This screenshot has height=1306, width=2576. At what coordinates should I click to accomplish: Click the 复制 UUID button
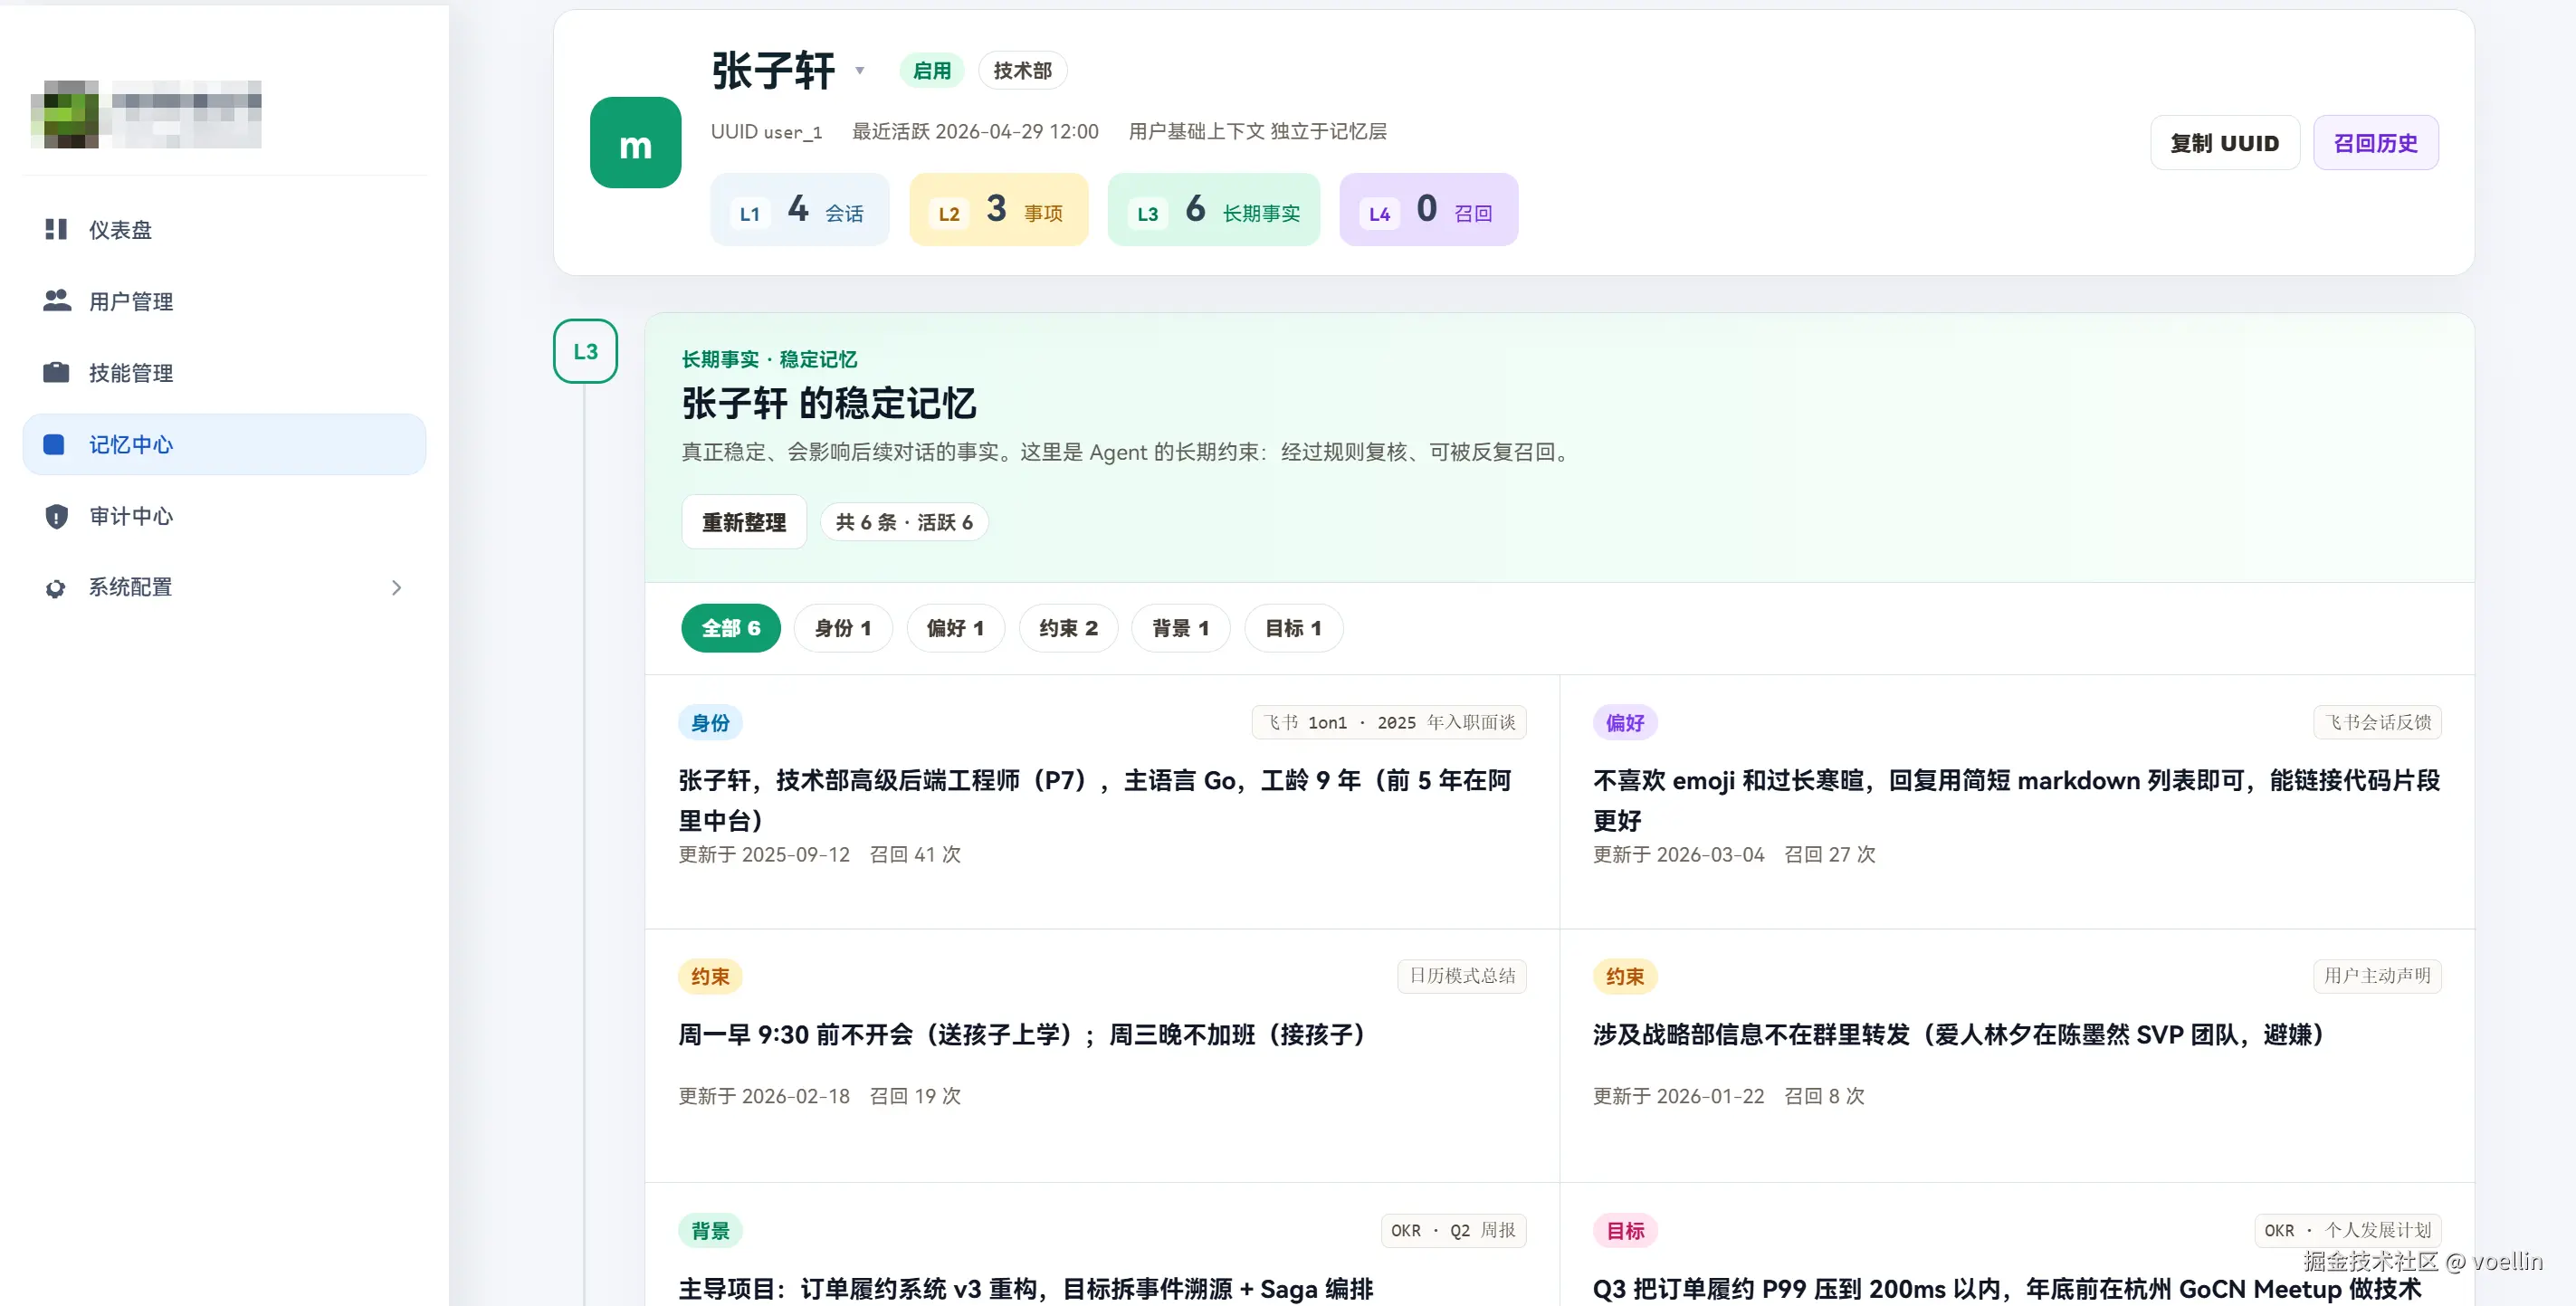[2224, 143]
